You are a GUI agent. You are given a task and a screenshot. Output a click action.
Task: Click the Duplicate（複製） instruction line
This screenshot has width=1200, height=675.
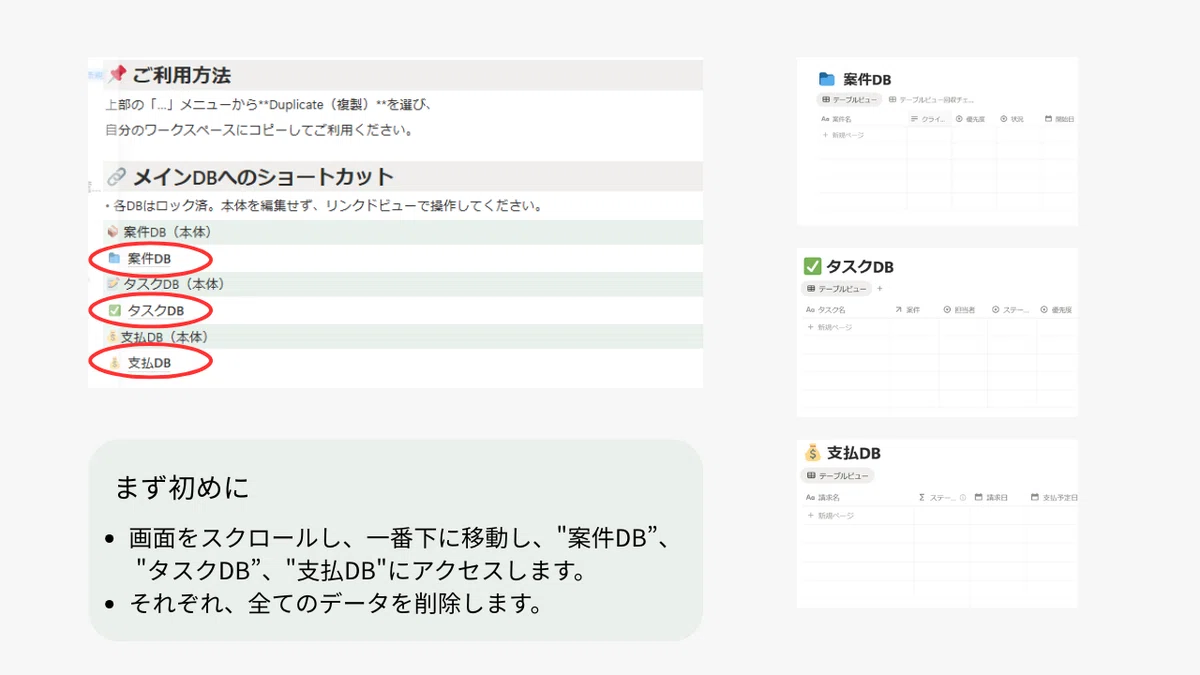click(x=268, y=104)
